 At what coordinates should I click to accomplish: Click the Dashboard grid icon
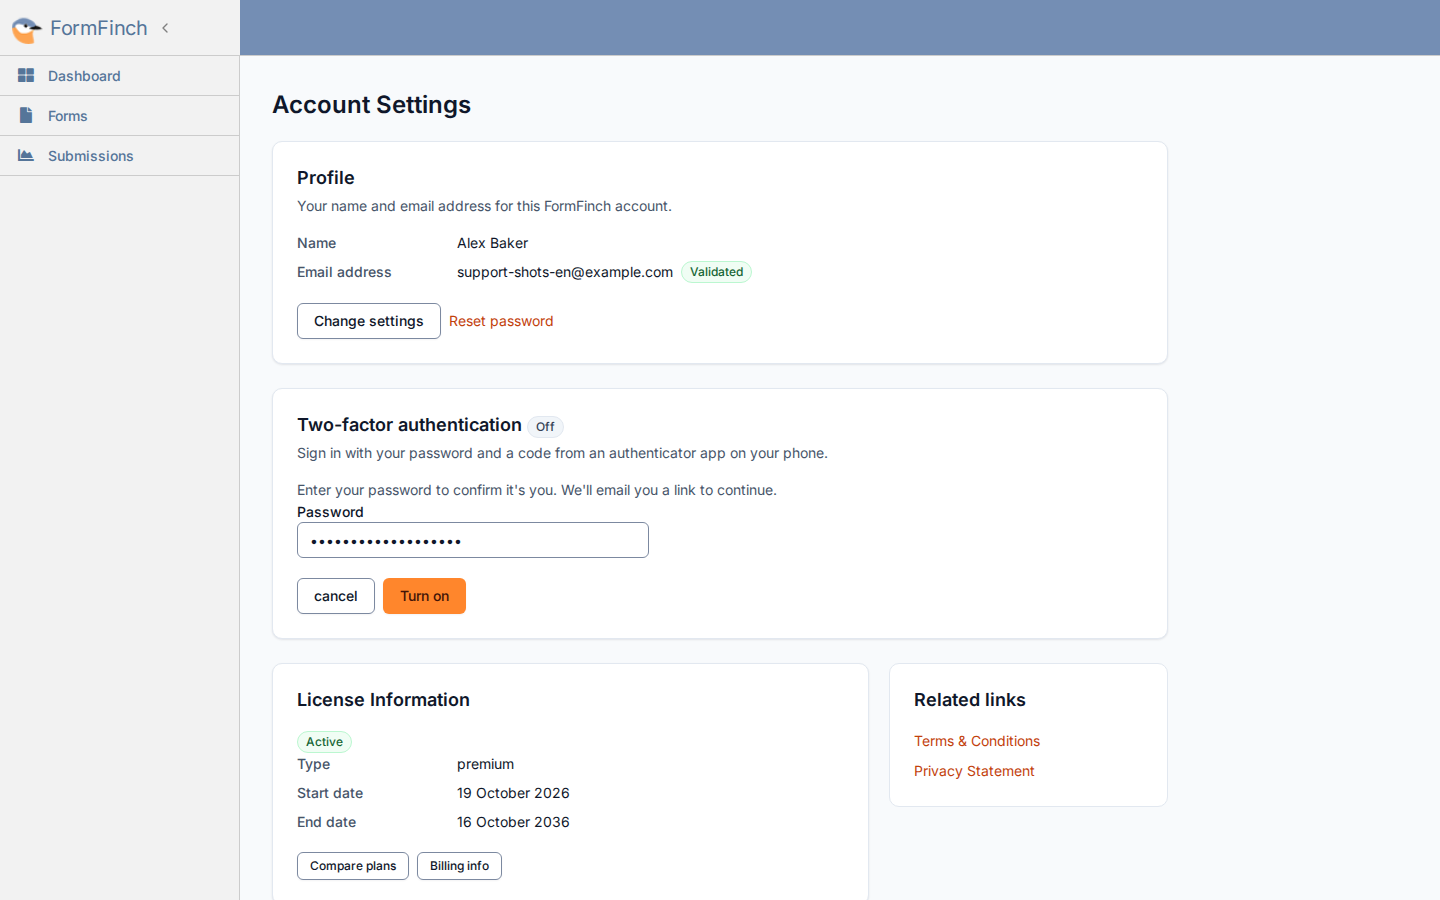click(x=26, y=75)
